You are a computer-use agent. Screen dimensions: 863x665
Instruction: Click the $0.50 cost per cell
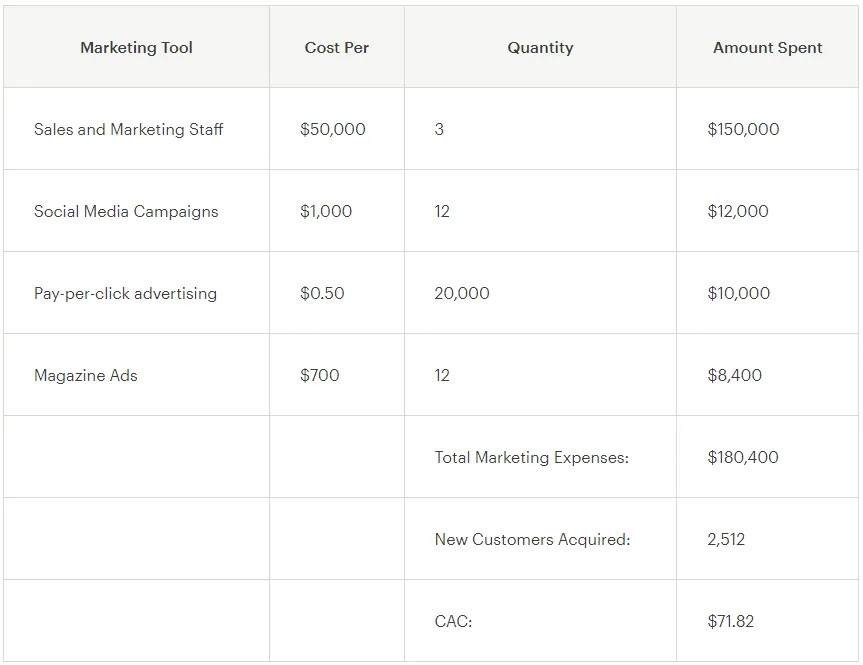click(322, 294)
